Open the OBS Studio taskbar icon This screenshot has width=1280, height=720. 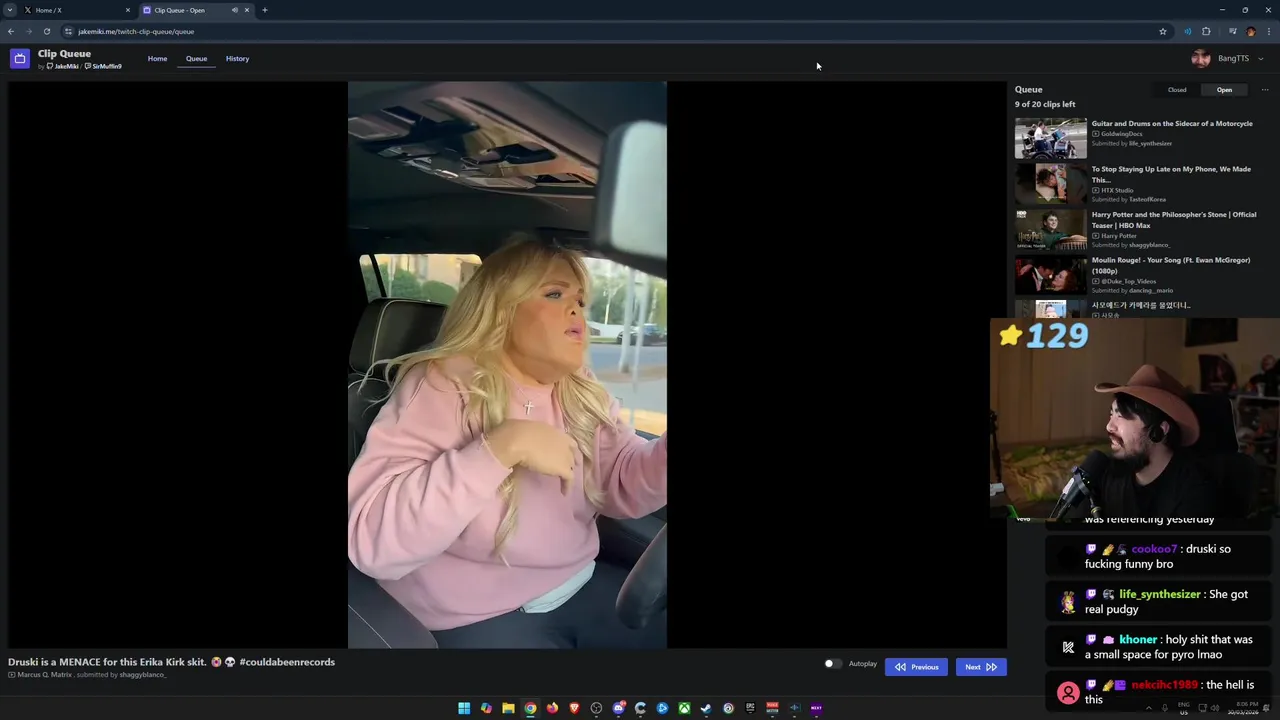(x=596, y=708)
